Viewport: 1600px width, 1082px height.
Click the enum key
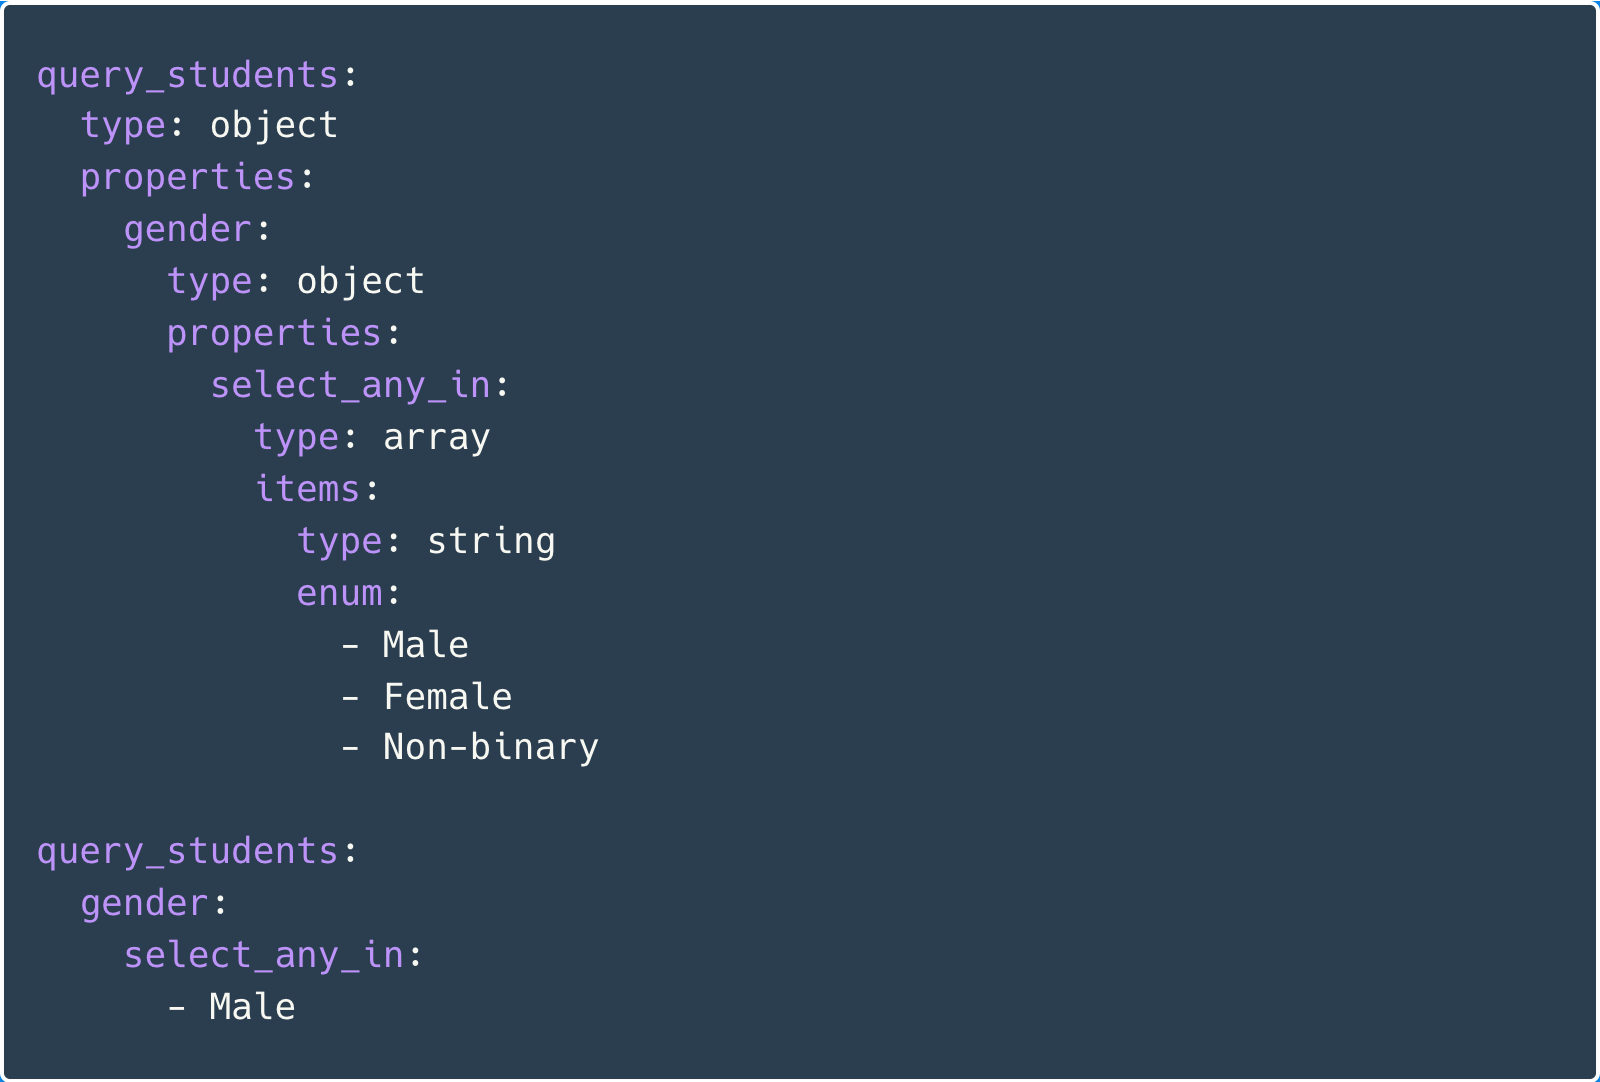340,594
